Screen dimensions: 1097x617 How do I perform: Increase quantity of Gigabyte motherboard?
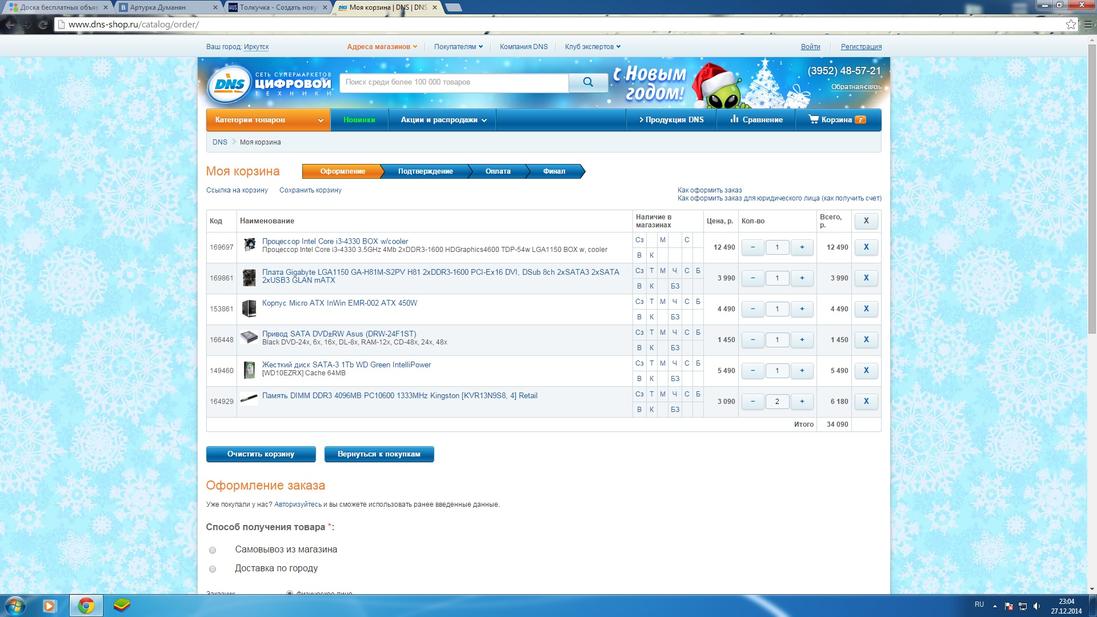click(x=802, y=278)
